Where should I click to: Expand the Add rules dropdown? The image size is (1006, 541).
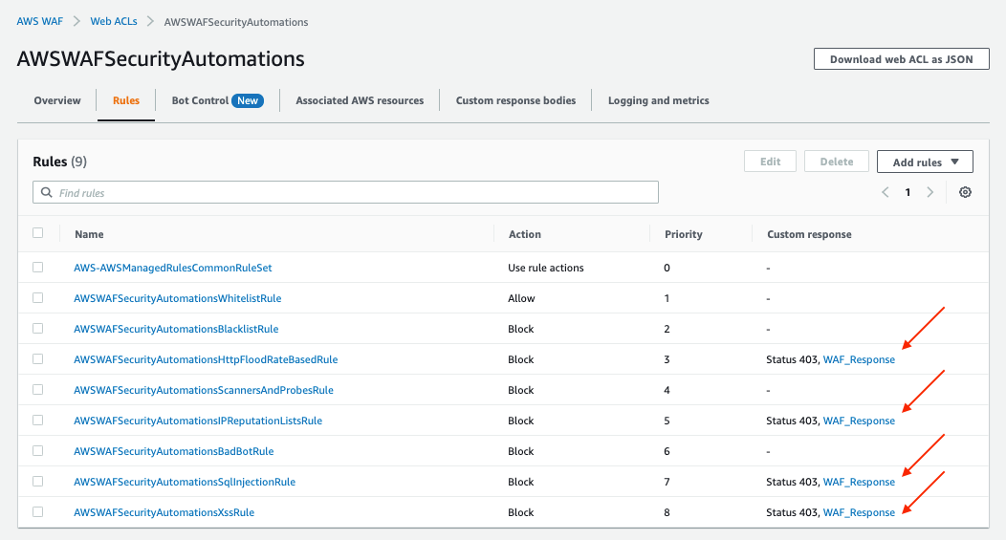(x=925, y=162)
